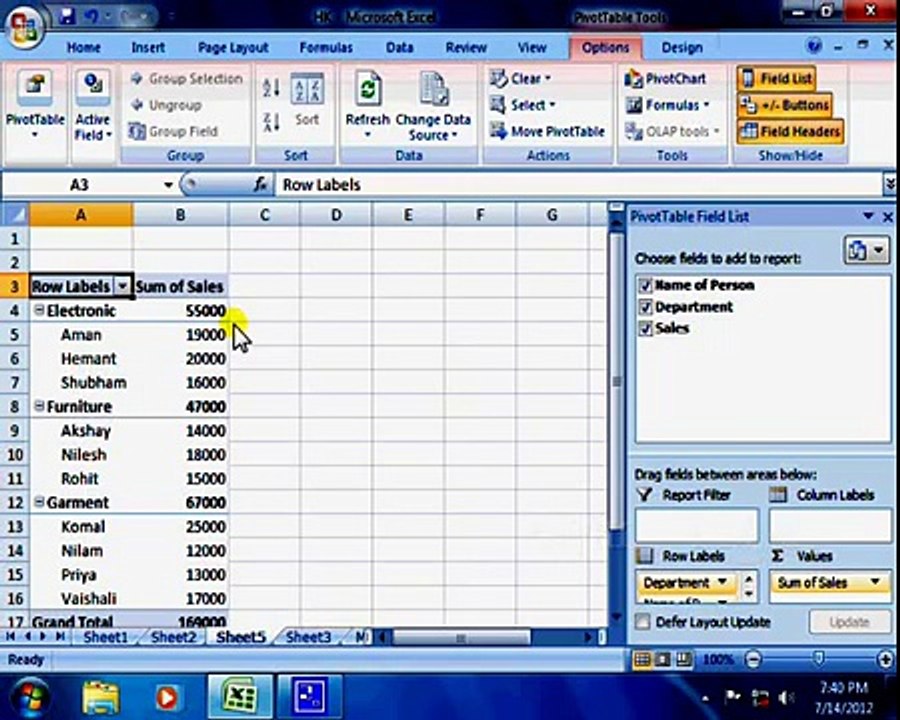The image size is (900, 720).
Task: Open Windows Start menu
Action: click(x=30, y=697)
